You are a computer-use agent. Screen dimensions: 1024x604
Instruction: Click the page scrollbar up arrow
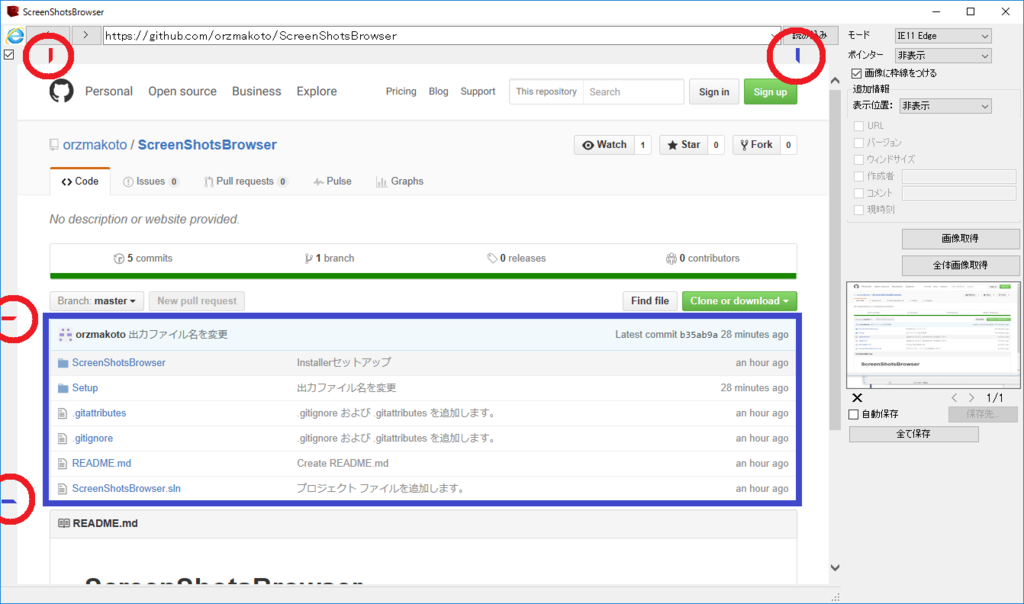point(835,81)
